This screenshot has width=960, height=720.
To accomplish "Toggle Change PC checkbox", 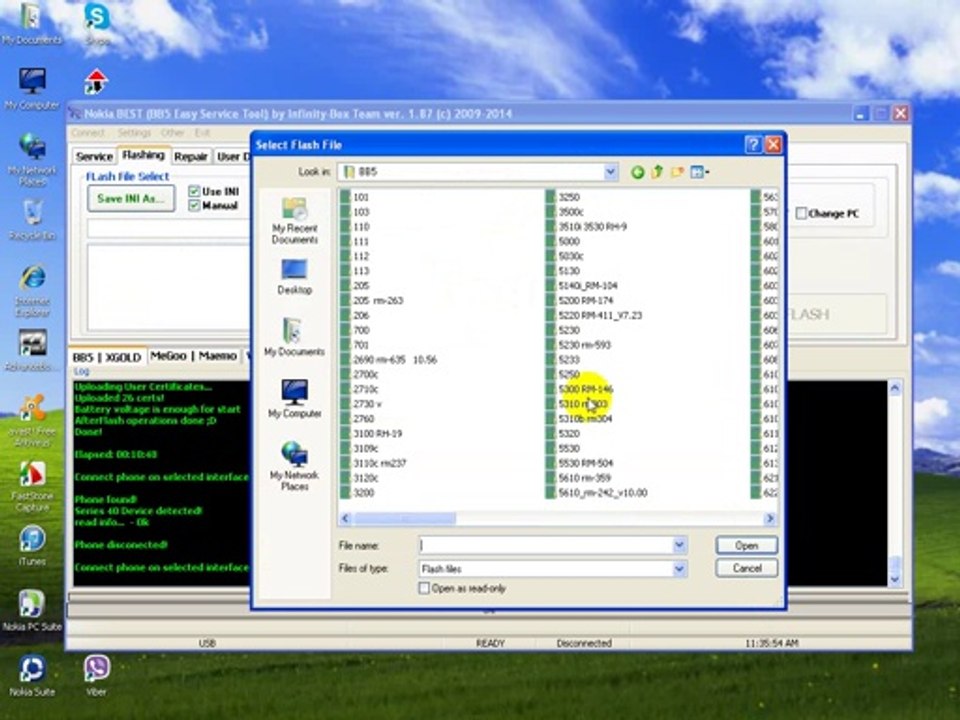I will [801, 213].
